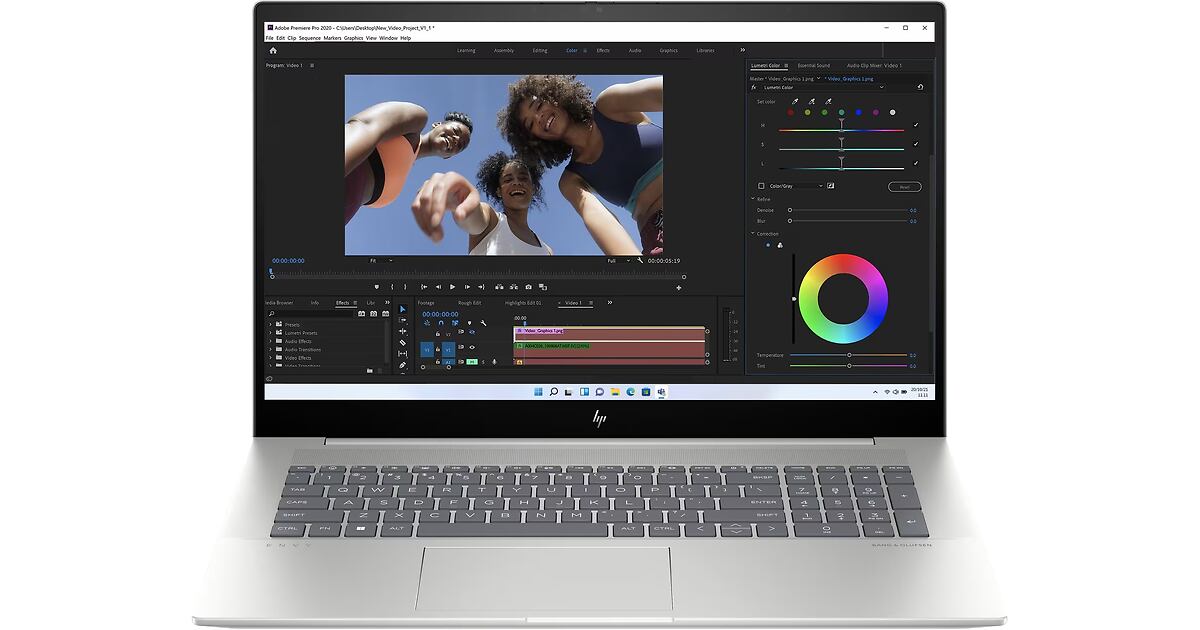Click the Export Frame camera icon
The height and width of the screenshot is (630, 1200).
529,287
